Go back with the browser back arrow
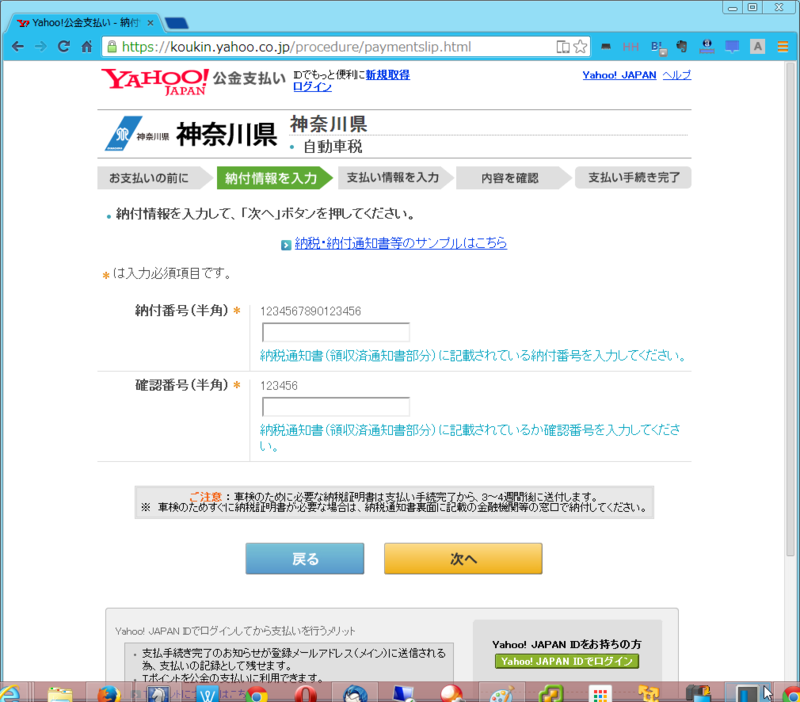Image resolution: width=800 pixels, height=702 pixels. (x=18, y=47)
